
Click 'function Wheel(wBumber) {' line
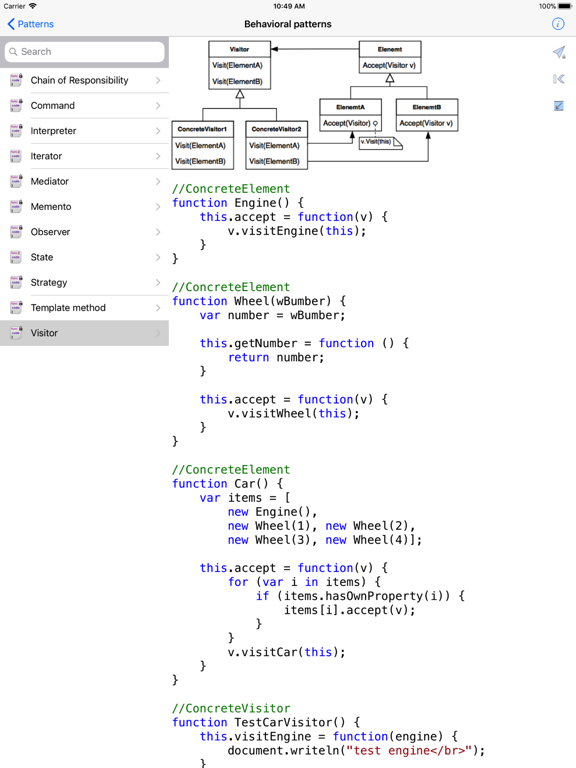(x=259, y=301)
